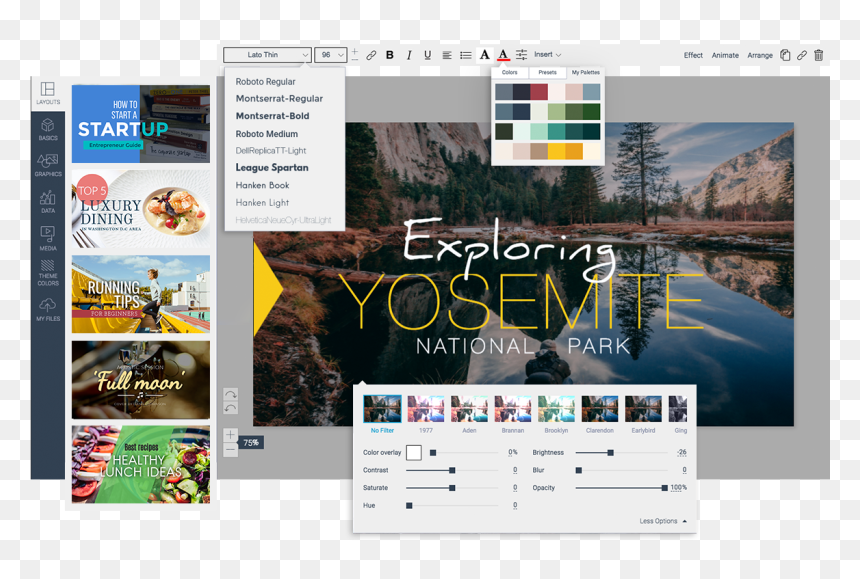The image size is (860, 579).
Task: Open the Lato Thin font dropdown
Action: [268, 55]
